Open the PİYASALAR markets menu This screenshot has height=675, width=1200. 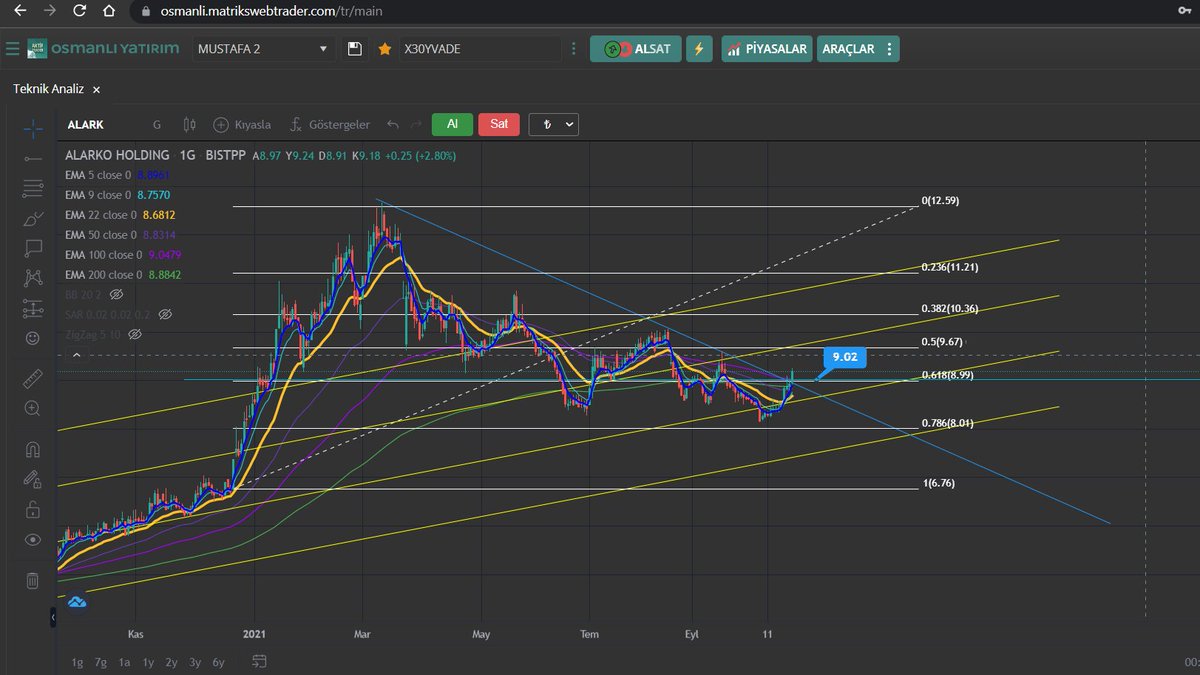click(x=766, y=49)
